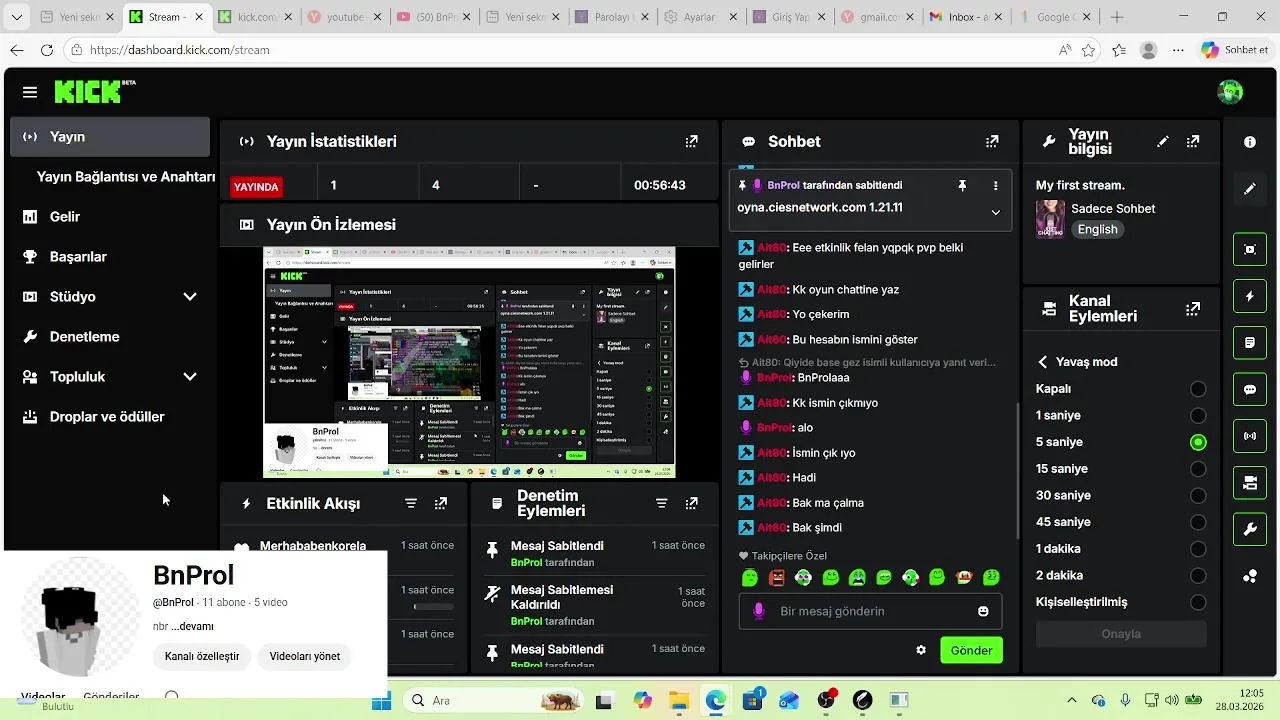The image size is (1280, 720).
Task: Pop out the Yayın İstatistikleri panel
Action: [691, 141]
